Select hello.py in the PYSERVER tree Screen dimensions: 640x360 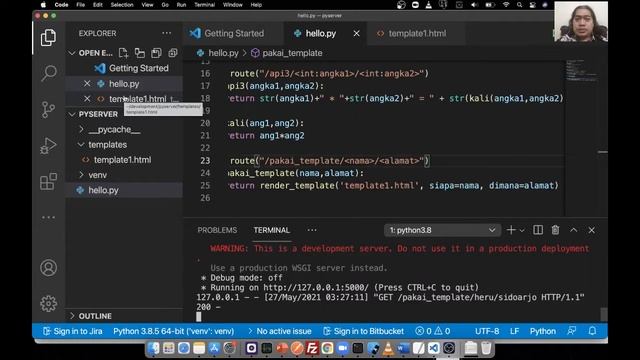point(103,190)
